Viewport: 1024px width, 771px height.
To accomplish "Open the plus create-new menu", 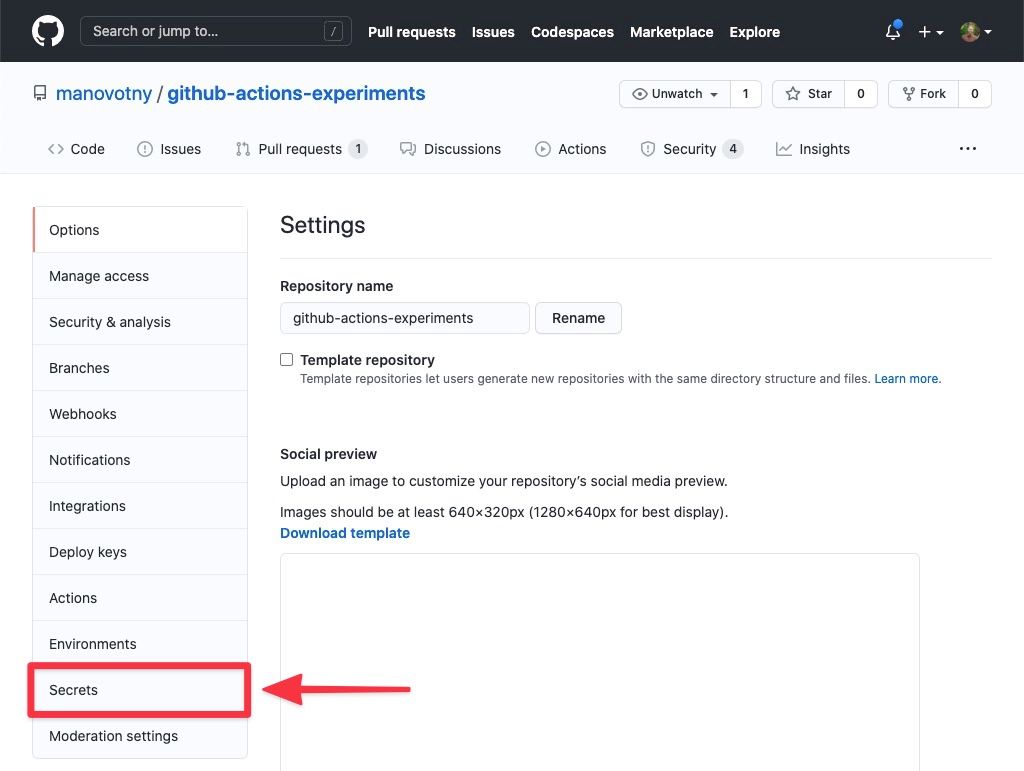I will 931,31.
